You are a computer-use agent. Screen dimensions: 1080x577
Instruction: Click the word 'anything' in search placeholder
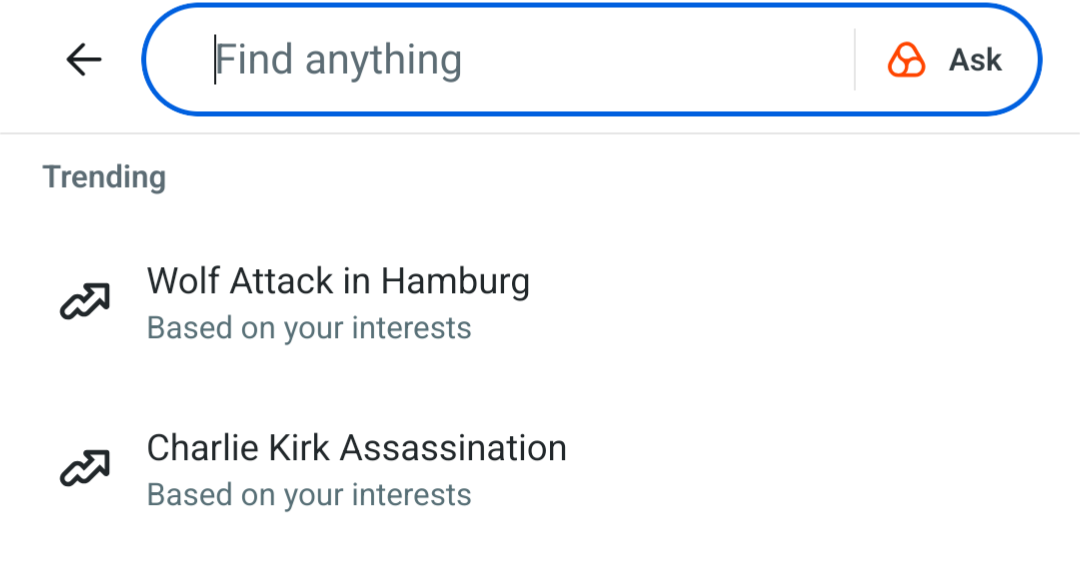383,61
